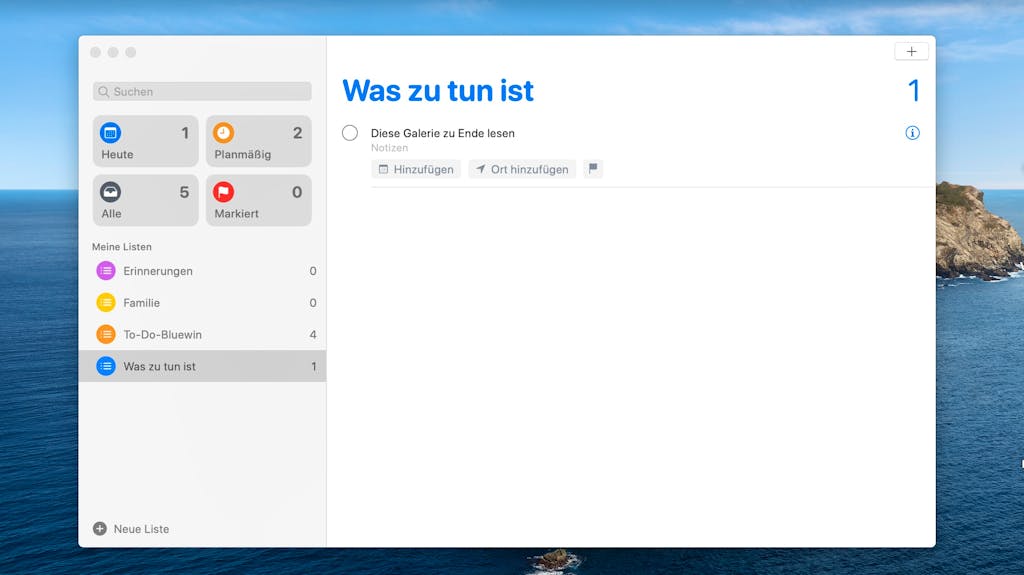Select the To-Do-Bluewin list

click(202, 335)
